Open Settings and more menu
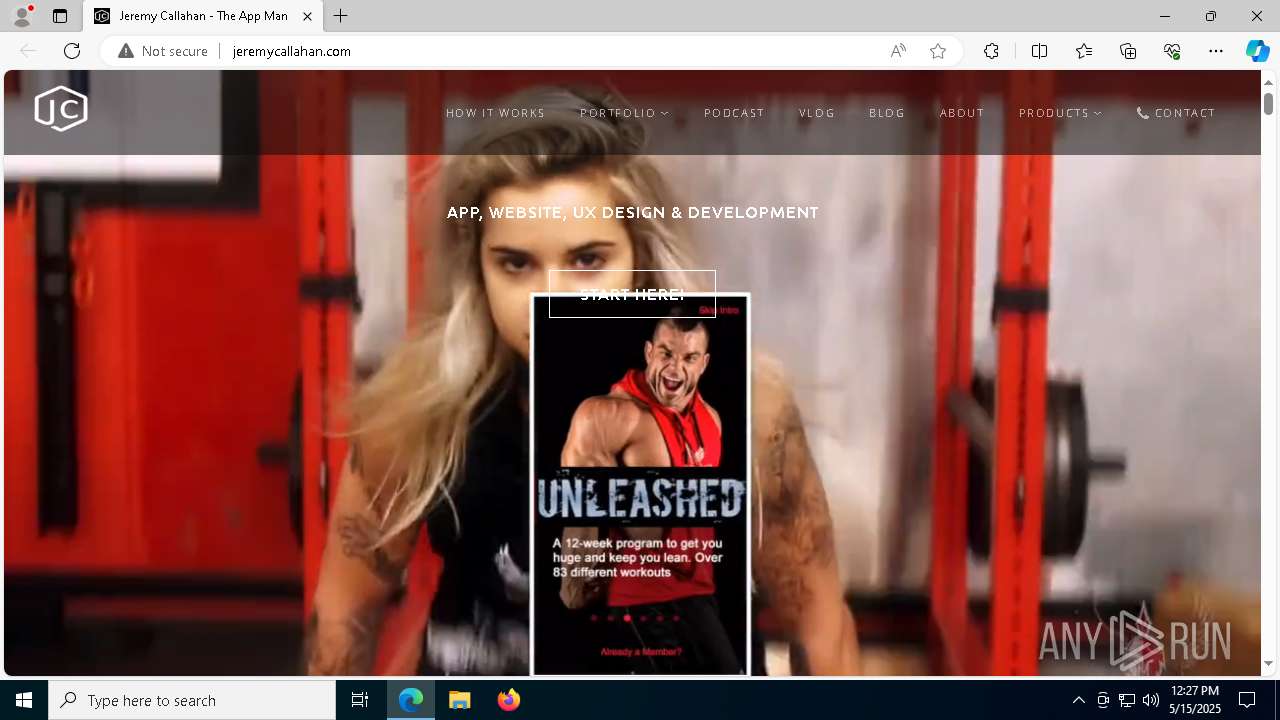Screen dimensions: 1280x720 (1216, 51)
